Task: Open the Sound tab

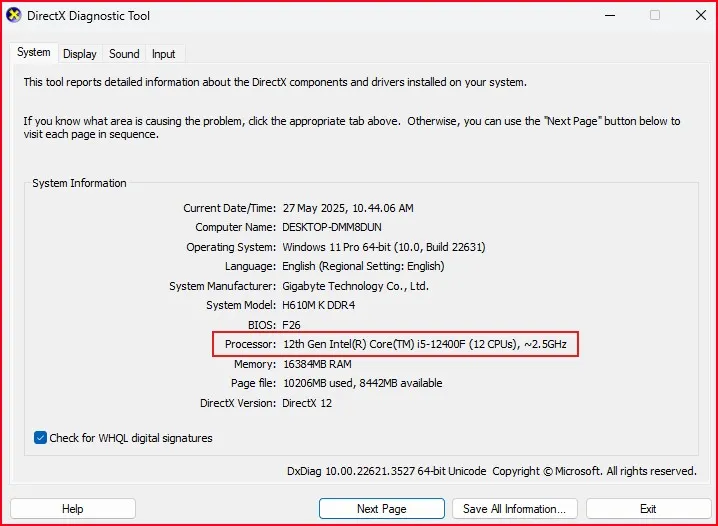Action: (x=124, y=54)
